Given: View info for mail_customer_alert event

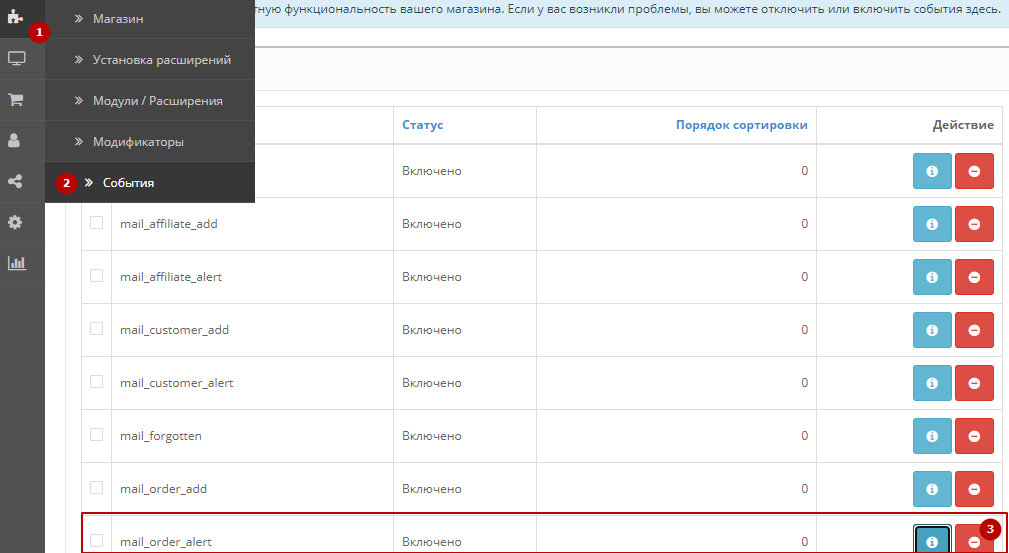Looking at the screenshot, I should [x=932, y=383].
